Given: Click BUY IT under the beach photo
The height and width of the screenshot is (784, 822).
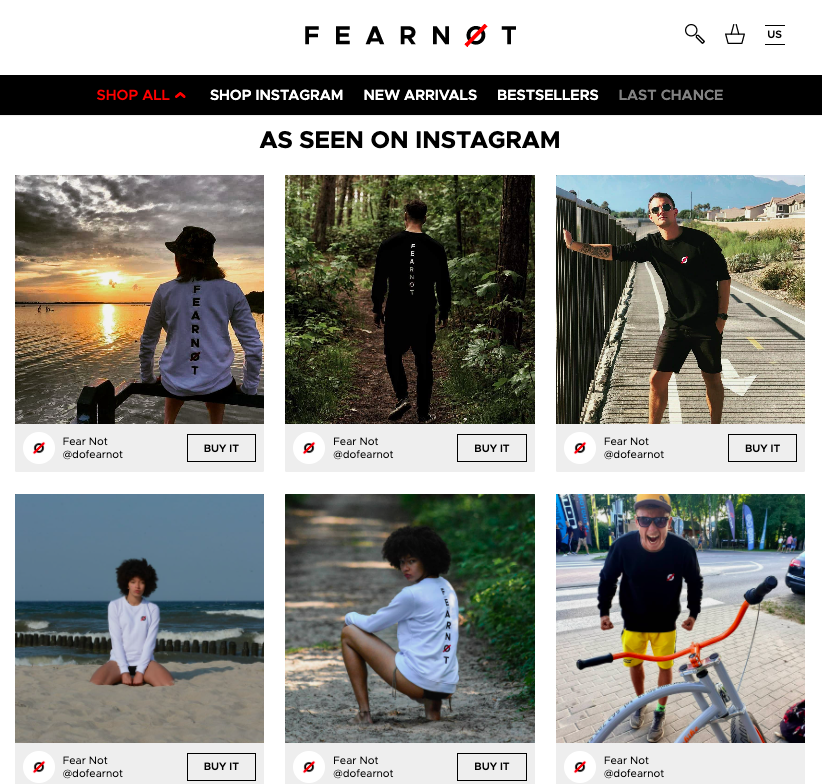Looking at the screenshot, I should point(221,767).
